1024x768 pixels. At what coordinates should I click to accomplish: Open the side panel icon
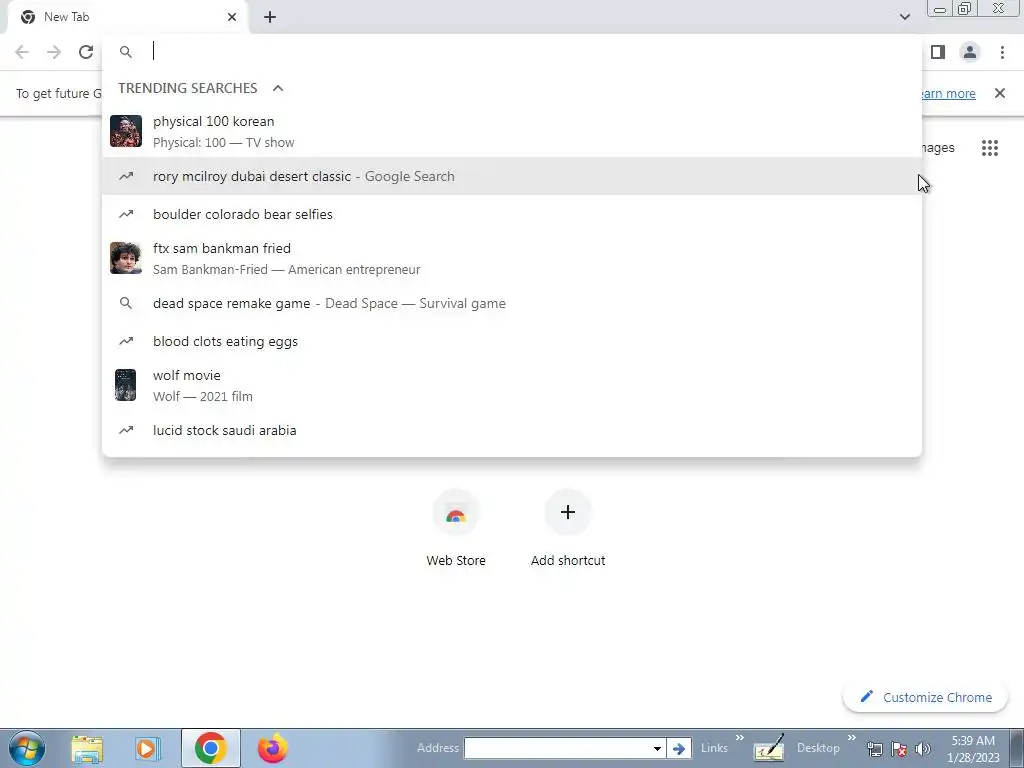click(938, 52)
